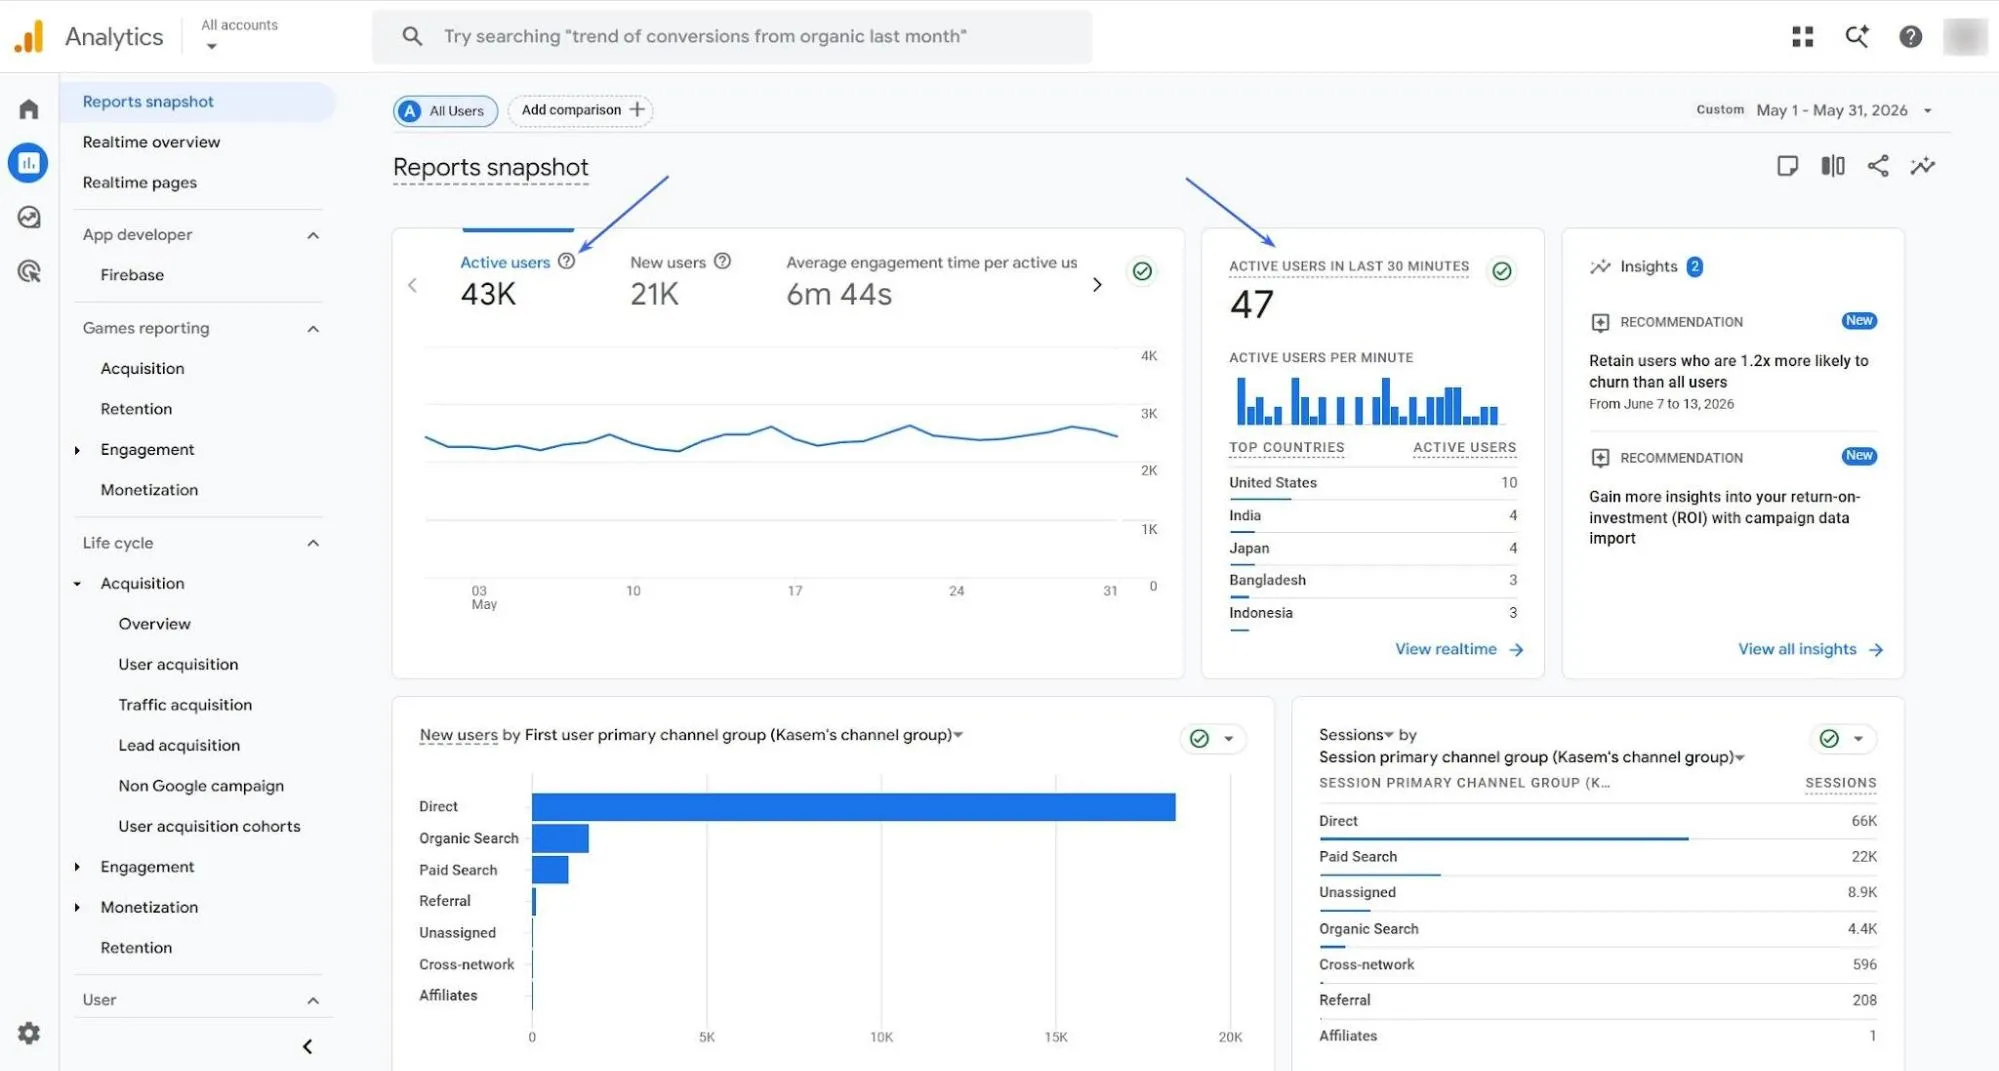Open the Explore icon in left rail
Image resolution: width=1999 pixels, height=1071 pixels.
pyautogui.click(x=29, y=217)
